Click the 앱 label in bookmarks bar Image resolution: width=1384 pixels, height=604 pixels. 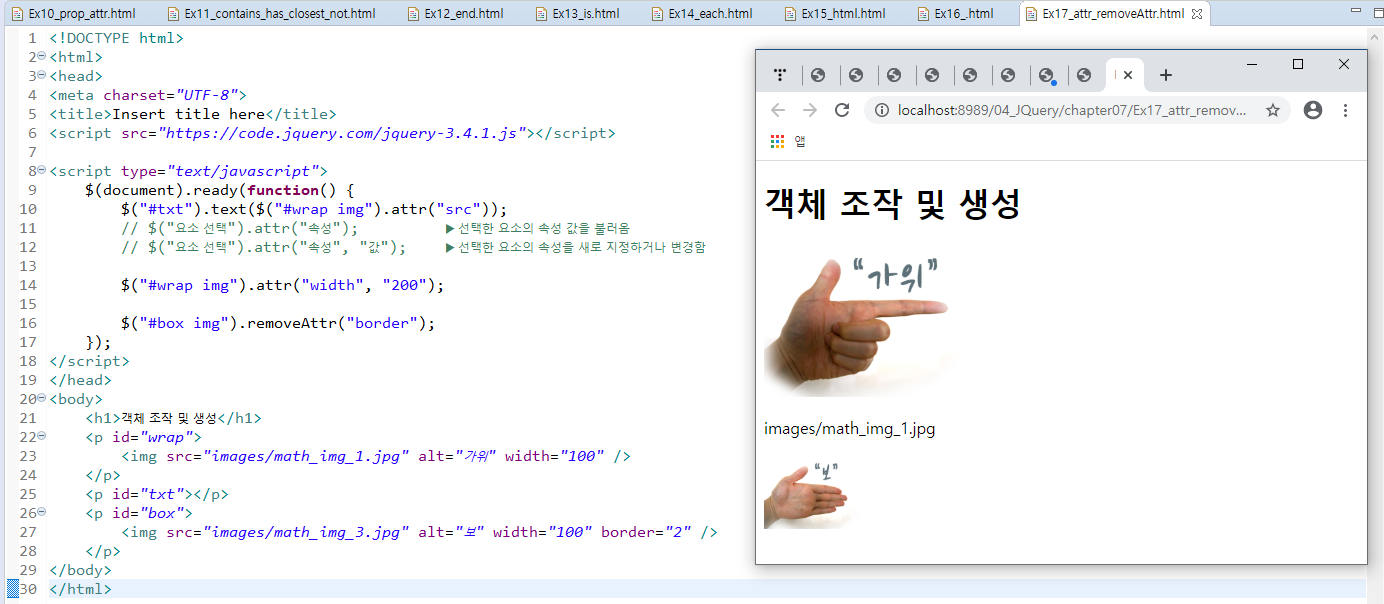pyautogui.click(x=800, y=141)
